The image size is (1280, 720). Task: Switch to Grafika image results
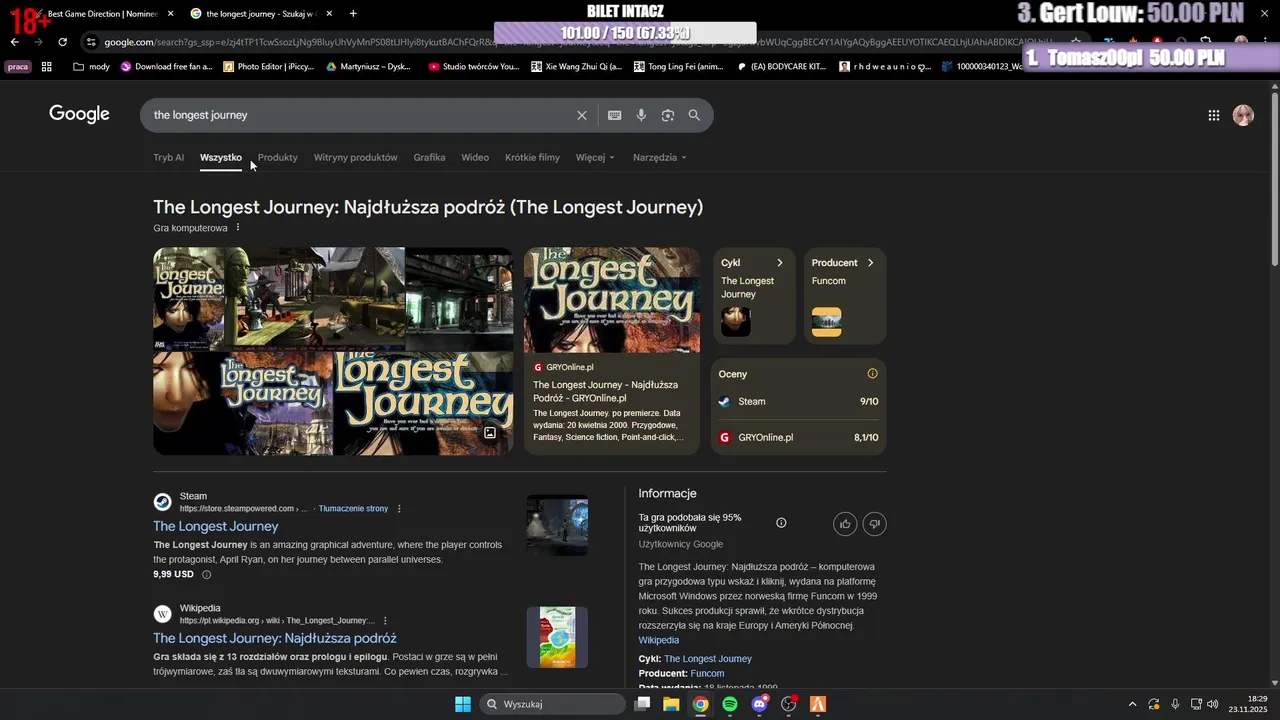tap(429, 157)
